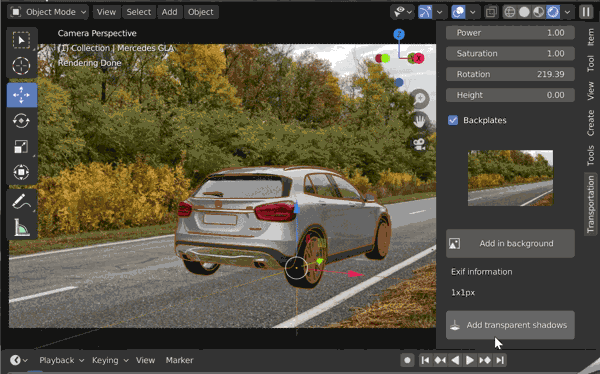Click the play animation button
Screen dimensions: 600x374
(x=470, y=360)
